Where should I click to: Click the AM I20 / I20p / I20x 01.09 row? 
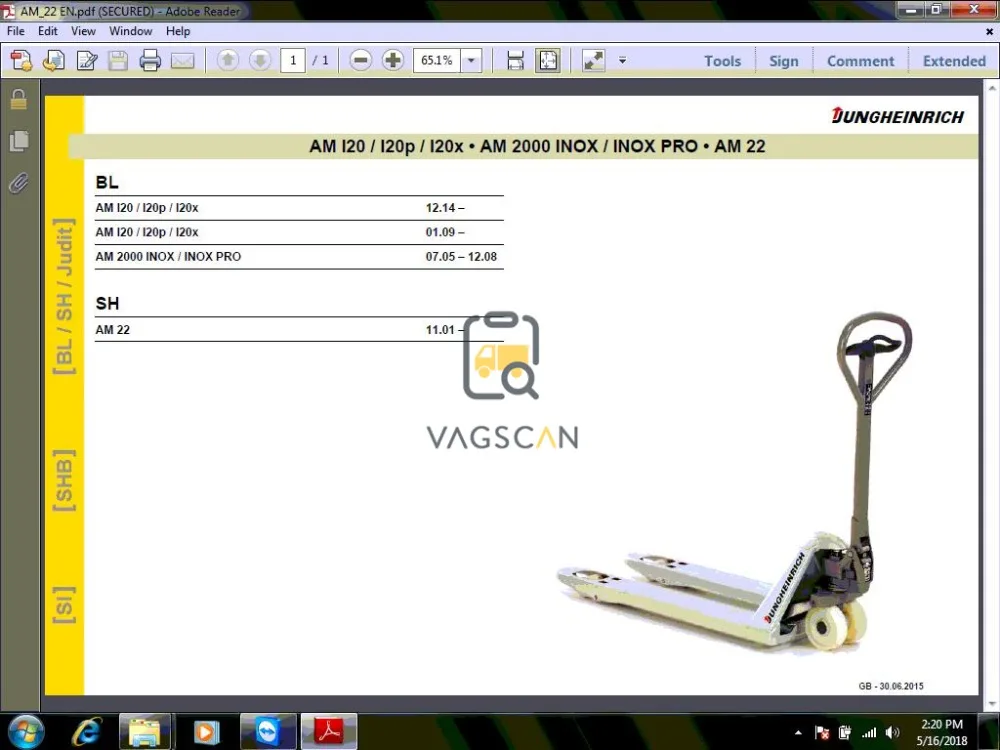299,232
